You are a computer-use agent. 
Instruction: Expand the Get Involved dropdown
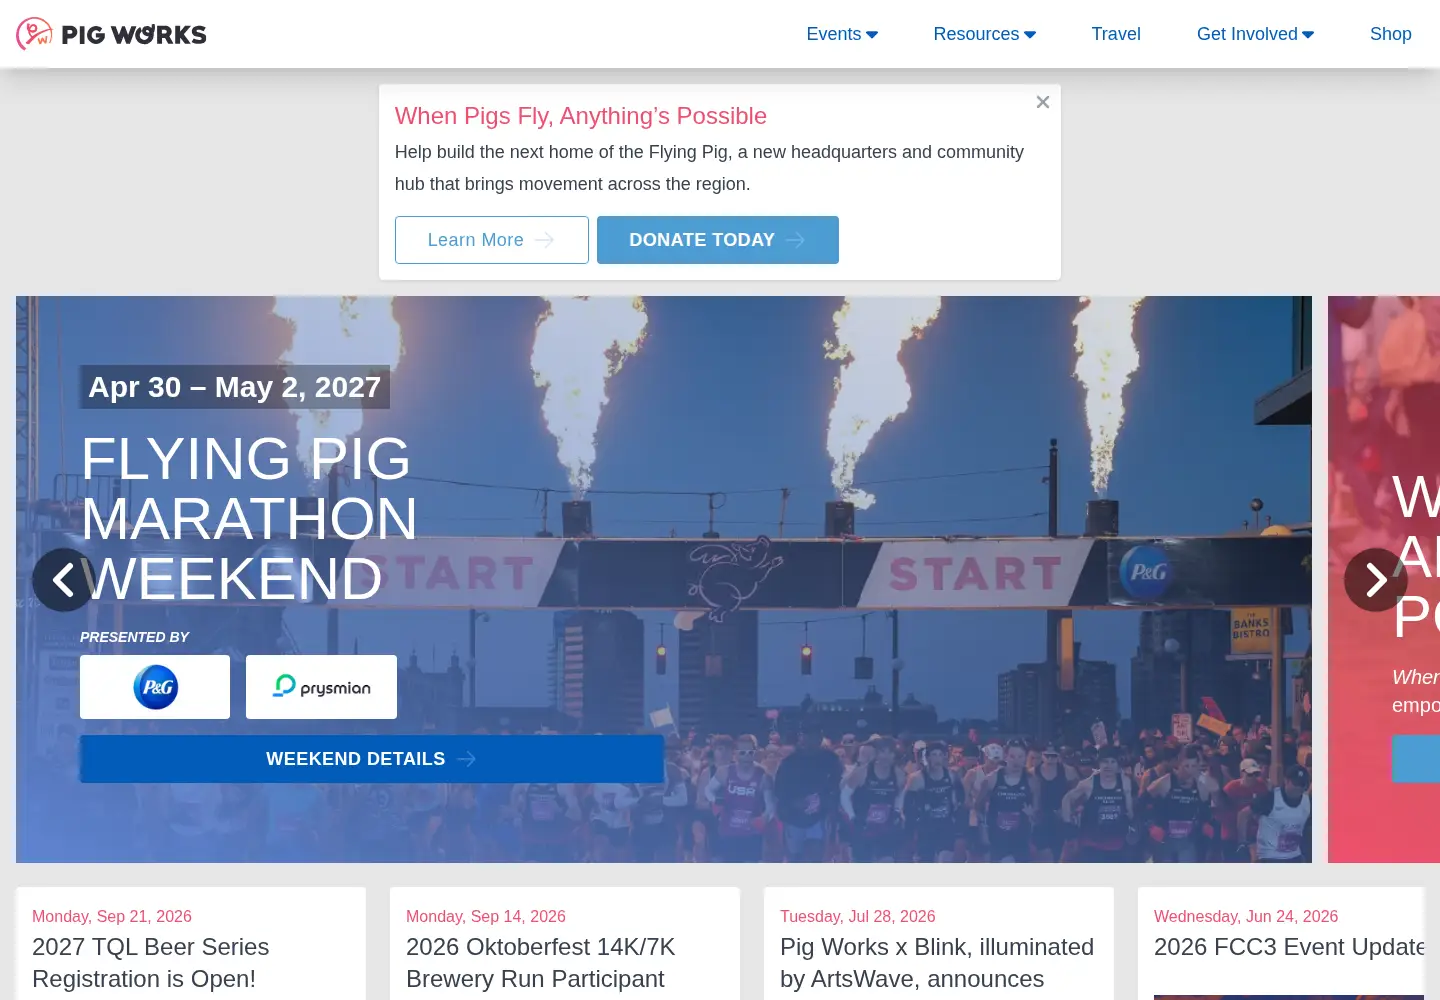click(1255, 34)
